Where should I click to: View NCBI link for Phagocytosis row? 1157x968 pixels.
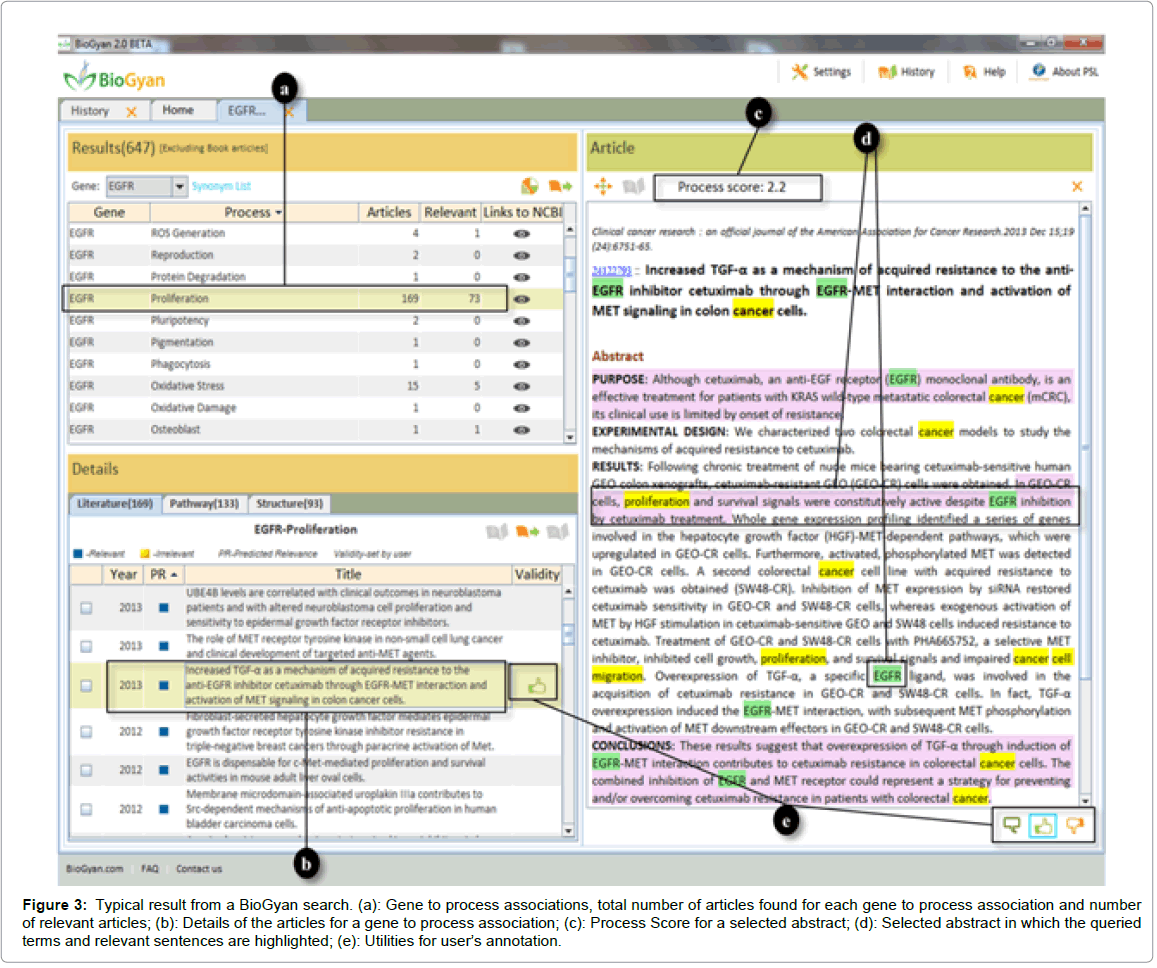pos(522,364)
